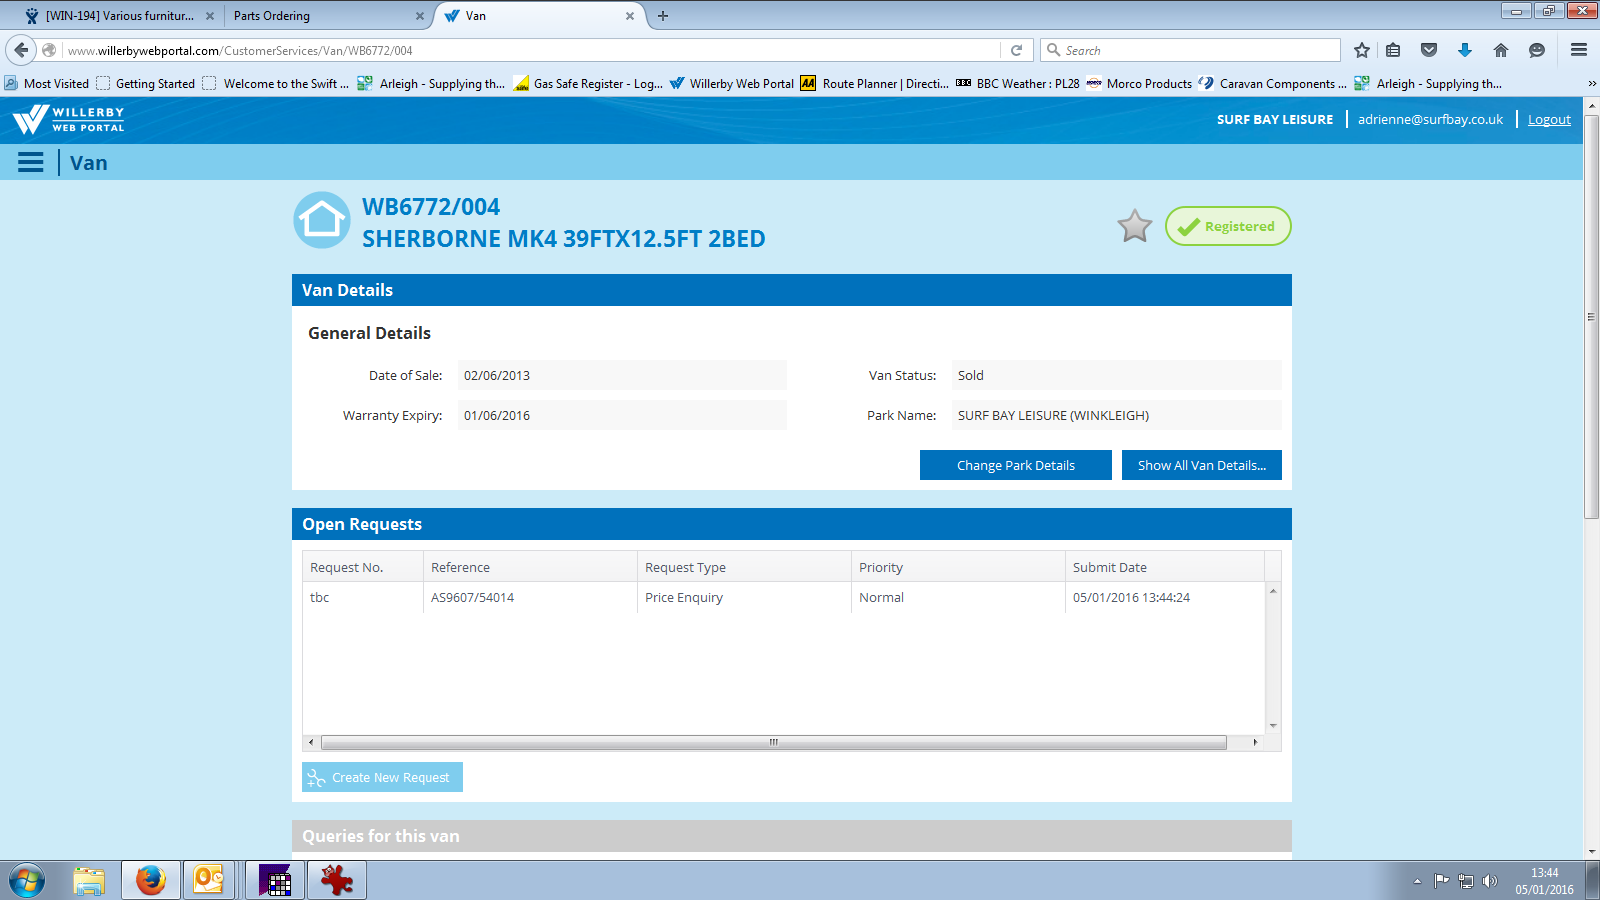The image size is (1600, 900).
Task: Click the address bar URL
Action: (530, 50)
